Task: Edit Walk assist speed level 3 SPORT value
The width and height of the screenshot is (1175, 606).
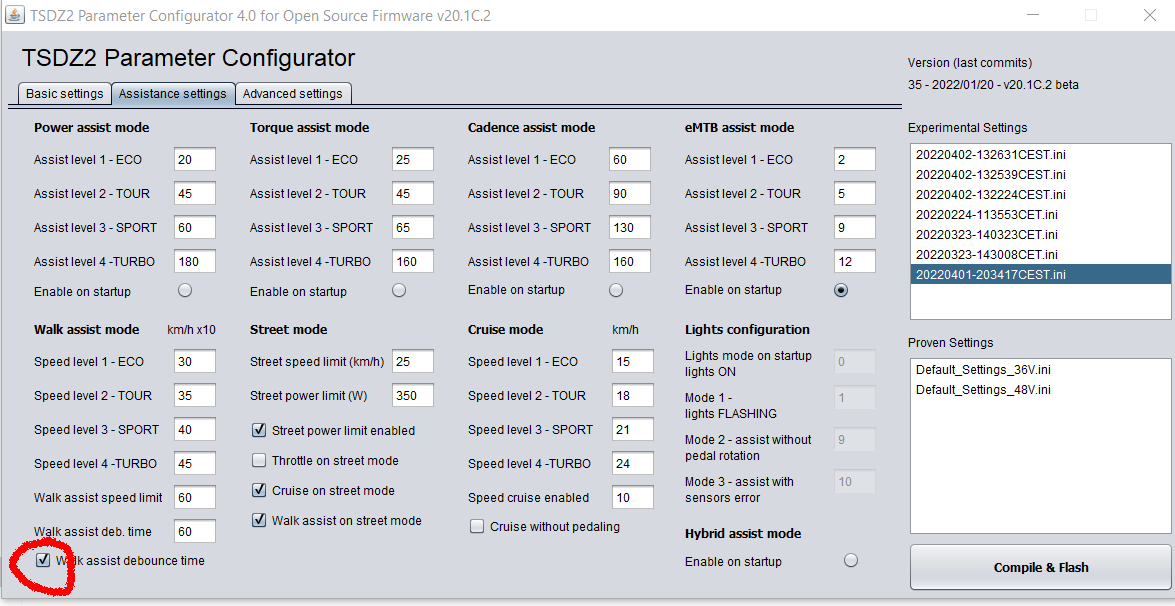Action: (195, 429)
